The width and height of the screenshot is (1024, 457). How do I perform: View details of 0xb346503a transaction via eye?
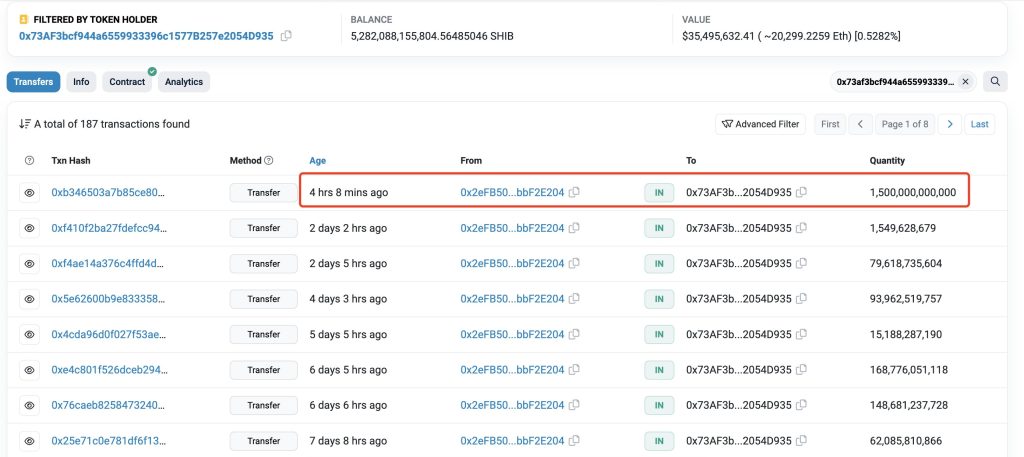[x=29, y=192]
